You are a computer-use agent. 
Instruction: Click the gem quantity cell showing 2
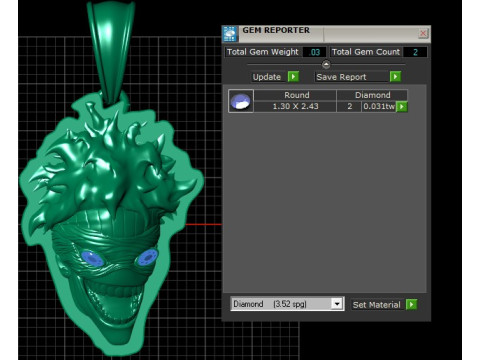click(349, 107)
